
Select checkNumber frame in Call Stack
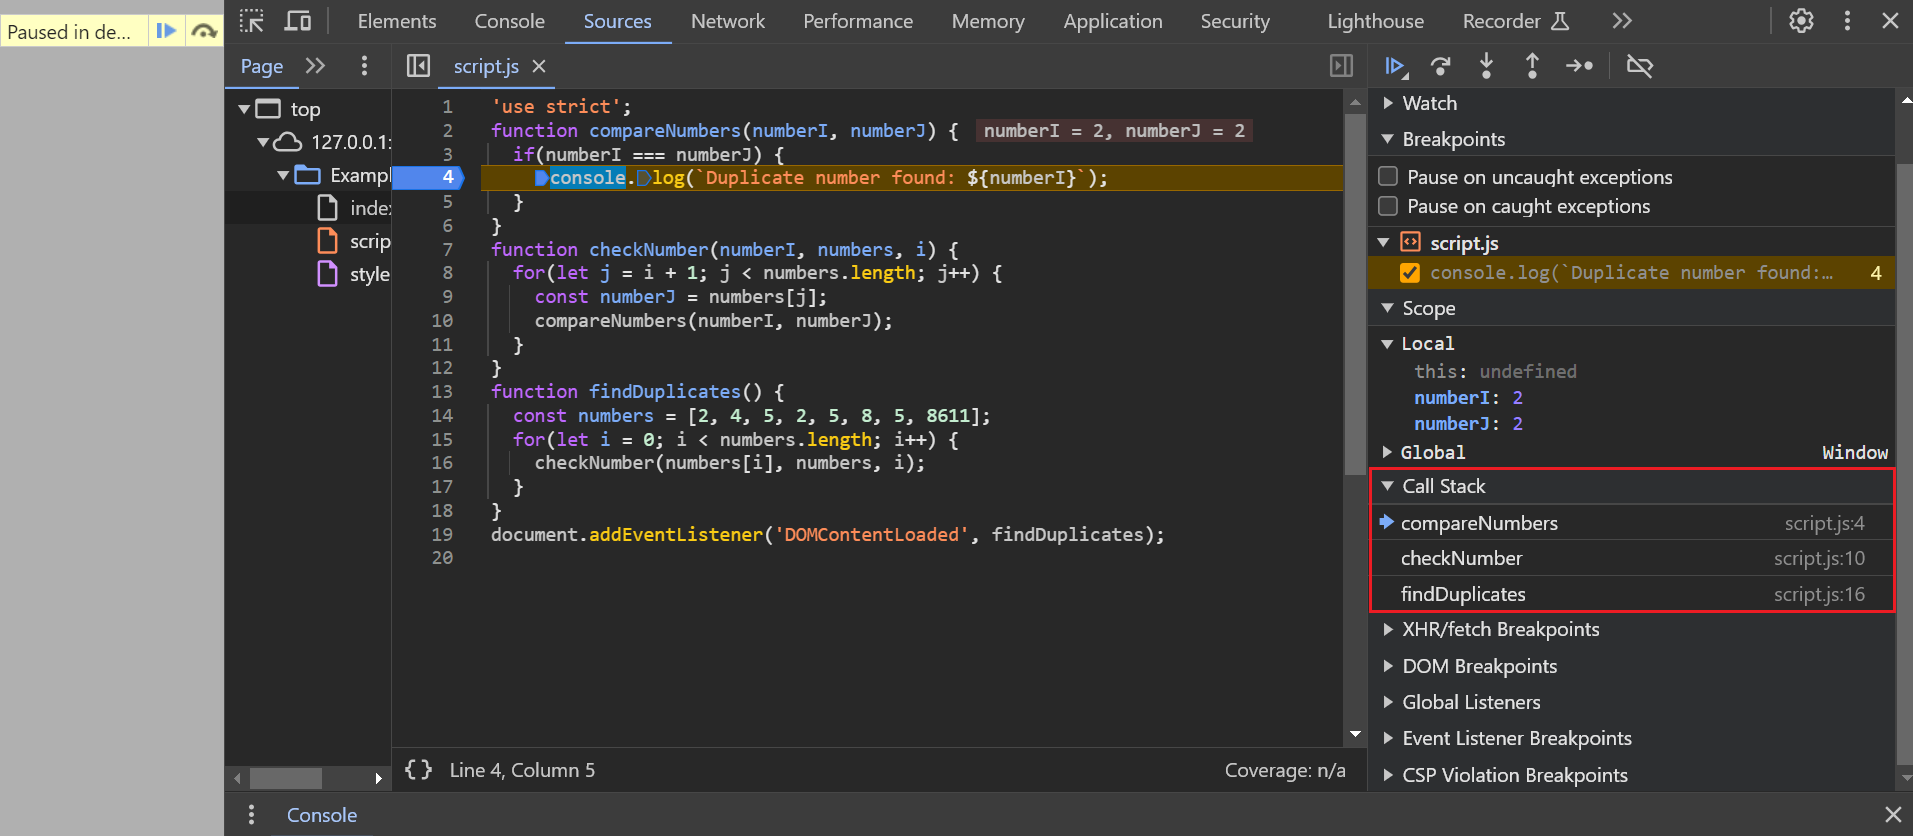1461,558
